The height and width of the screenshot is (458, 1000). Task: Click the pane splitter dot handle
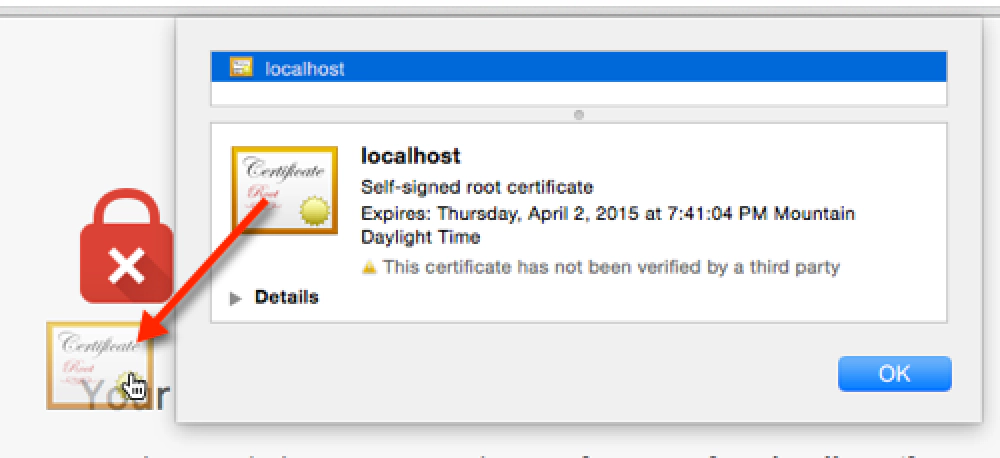coord(578,115)
